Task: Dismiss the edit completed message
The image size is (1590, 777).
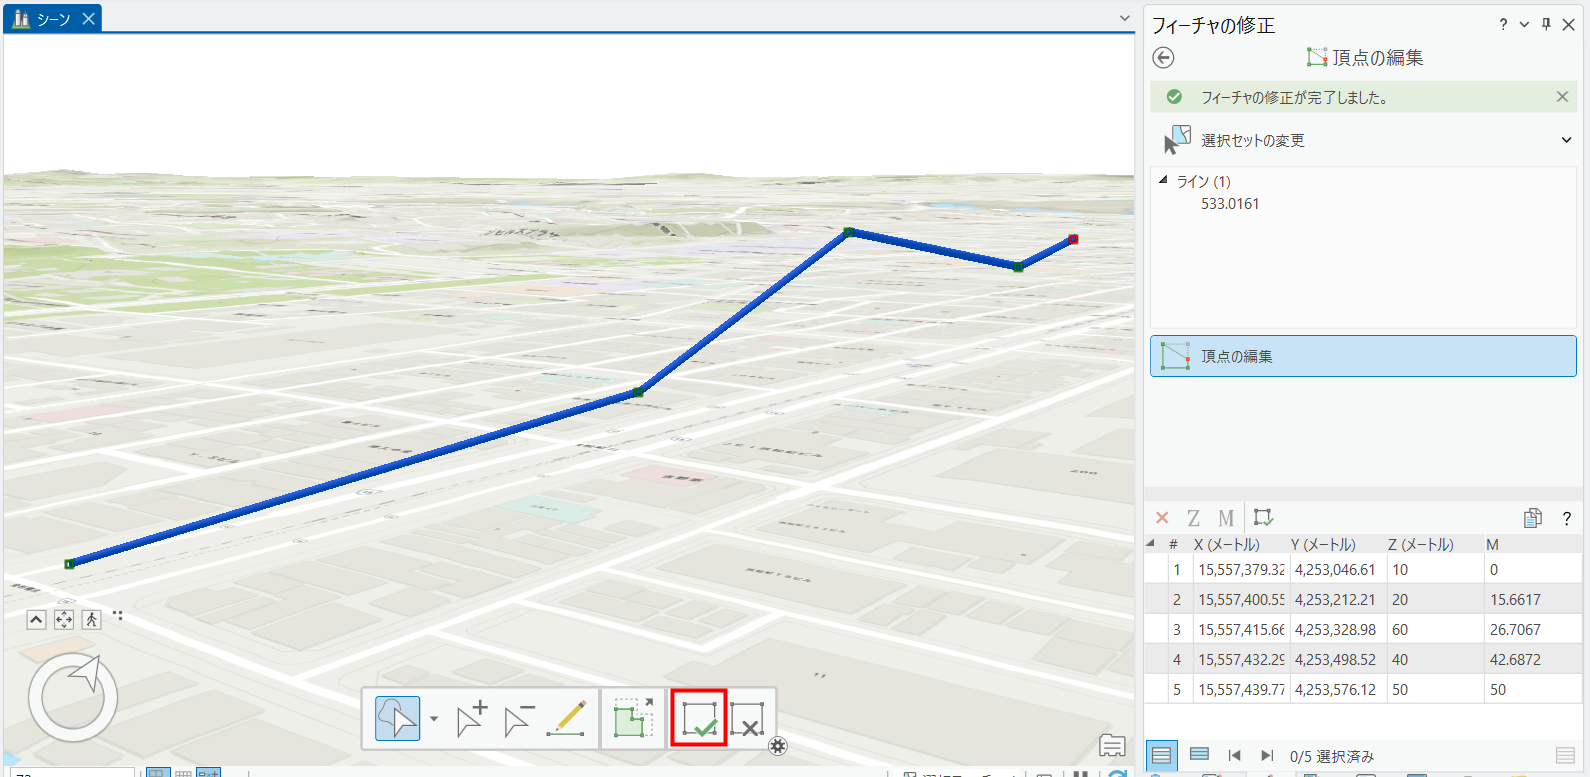Action: click(x=1562, y=97)
